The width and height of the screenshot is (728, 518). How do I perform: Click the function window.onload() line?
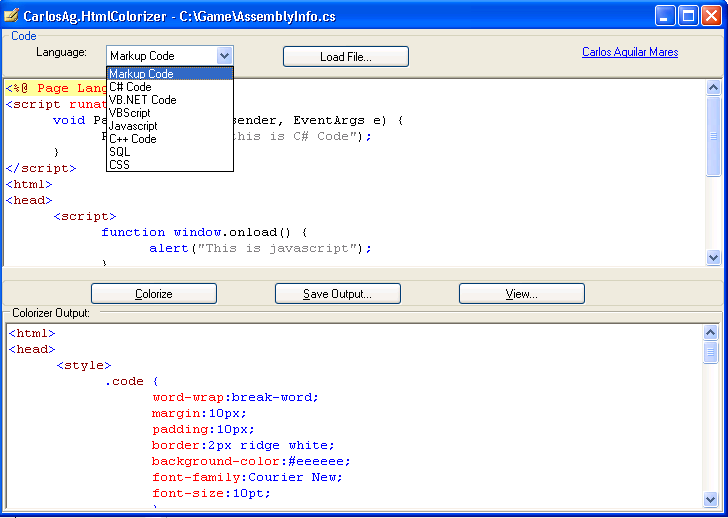pyautogui.click(x=204, y=232)
